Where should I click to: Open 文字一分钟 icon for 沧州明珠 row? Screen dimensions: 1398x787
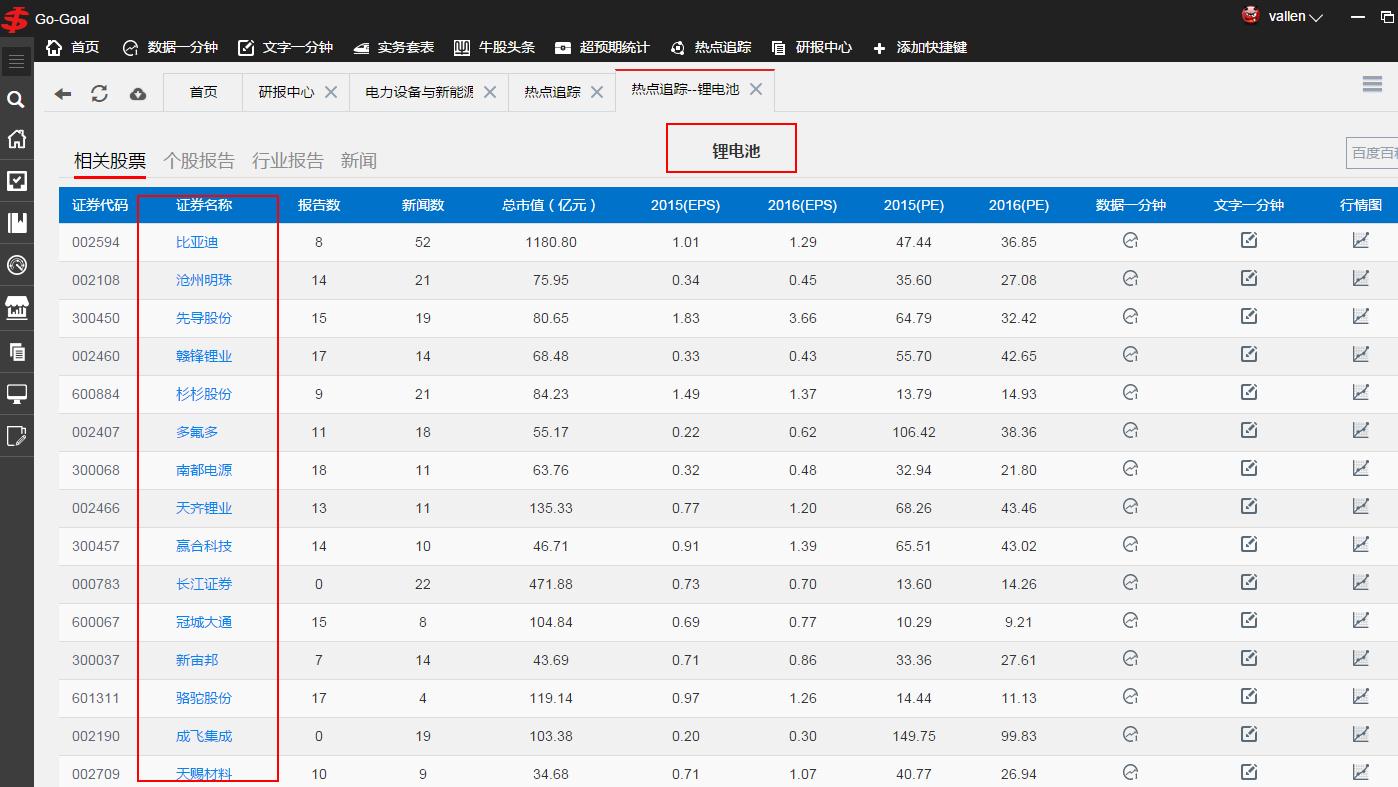pos(1248,279)
